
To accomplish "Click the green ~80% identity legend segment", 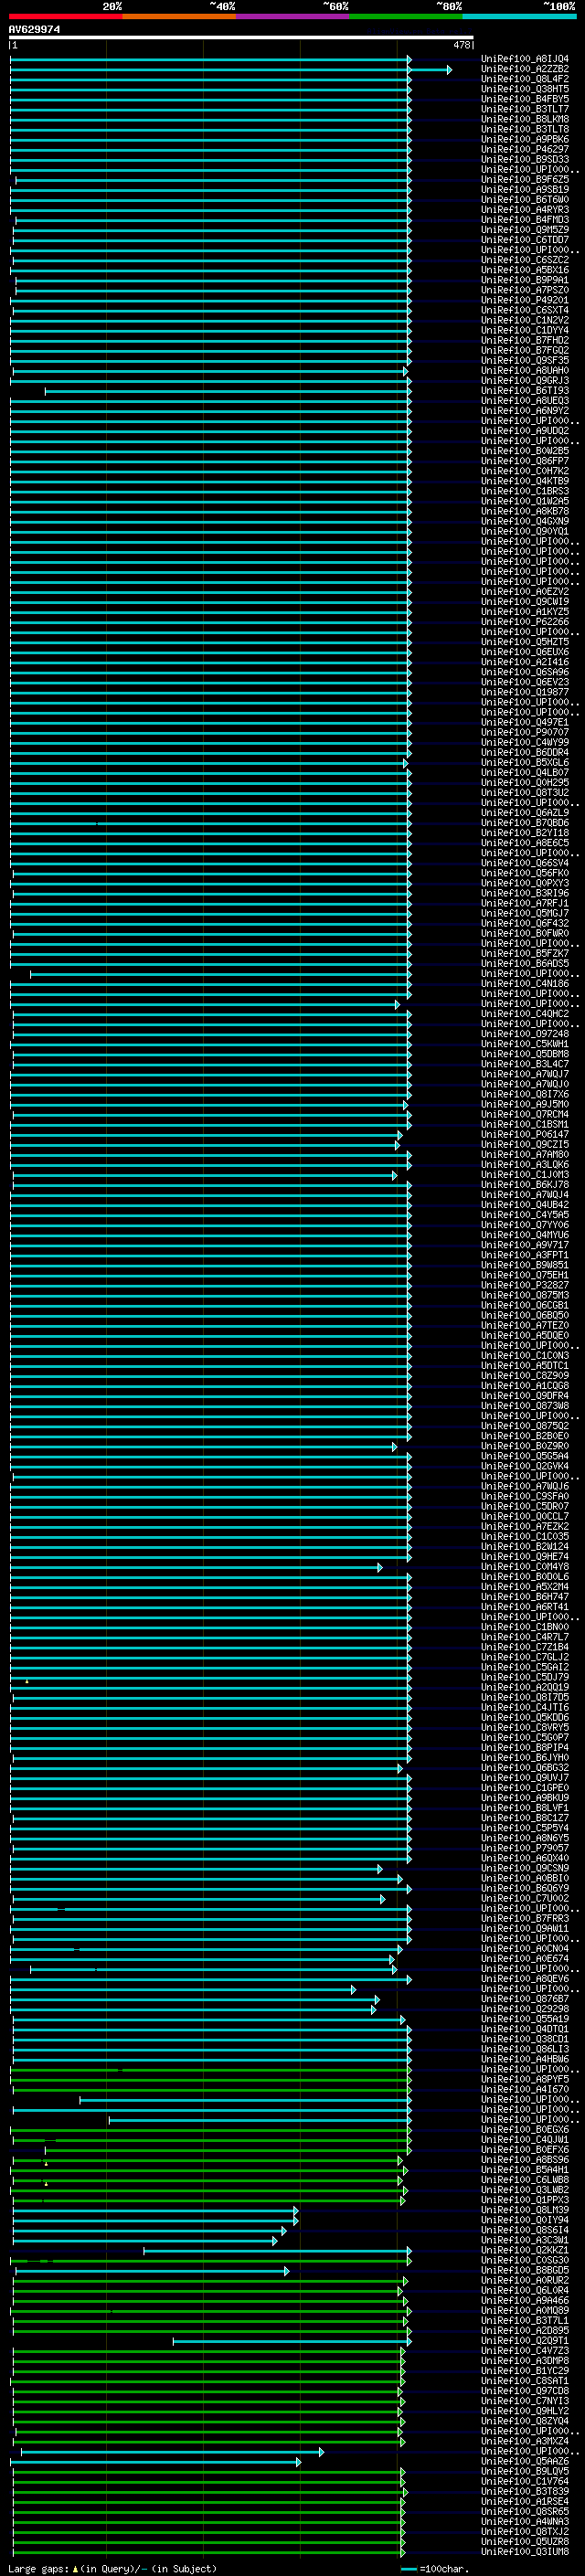I will (406, 16).
